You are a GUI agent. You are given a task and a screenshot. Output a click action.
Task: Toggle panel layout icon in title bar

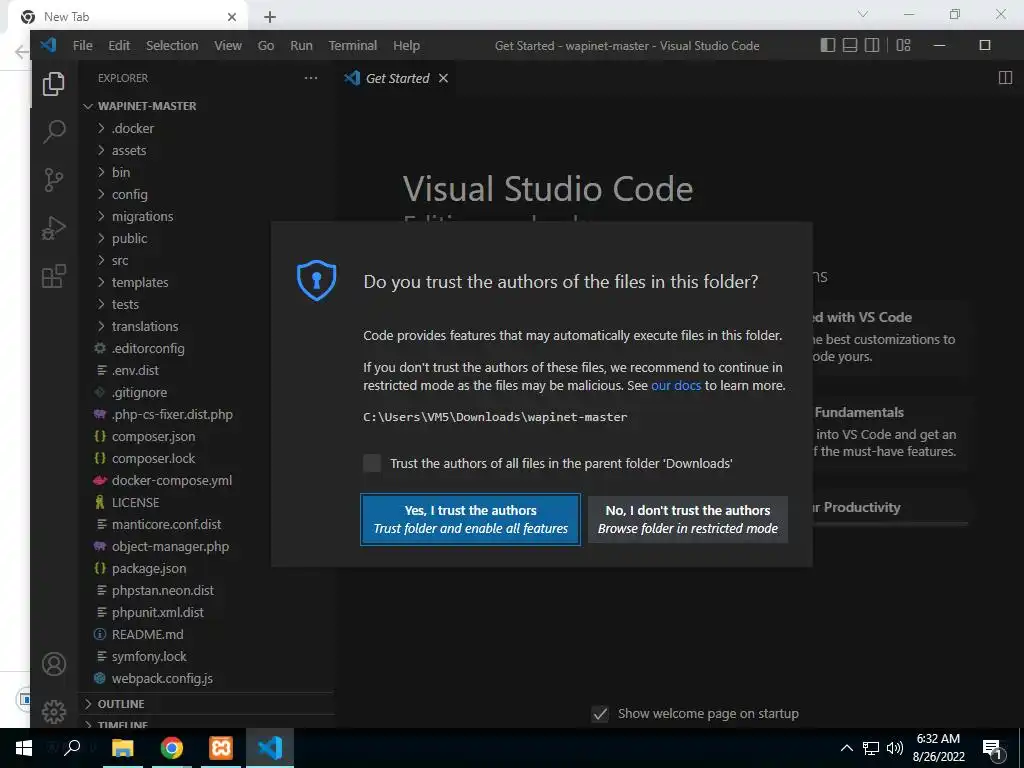coord(850,45)
